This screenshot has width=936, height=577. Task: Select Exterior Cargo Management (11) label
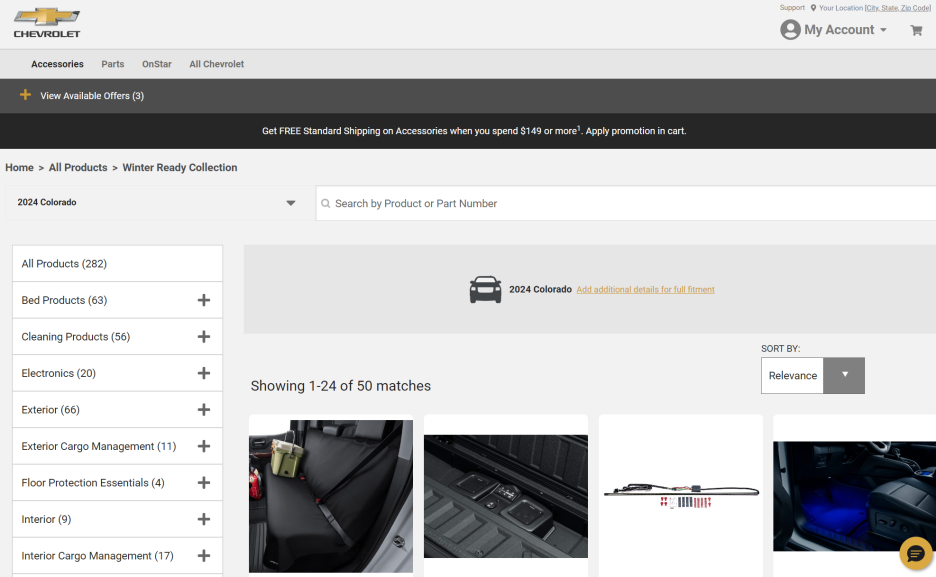point(98,446)
